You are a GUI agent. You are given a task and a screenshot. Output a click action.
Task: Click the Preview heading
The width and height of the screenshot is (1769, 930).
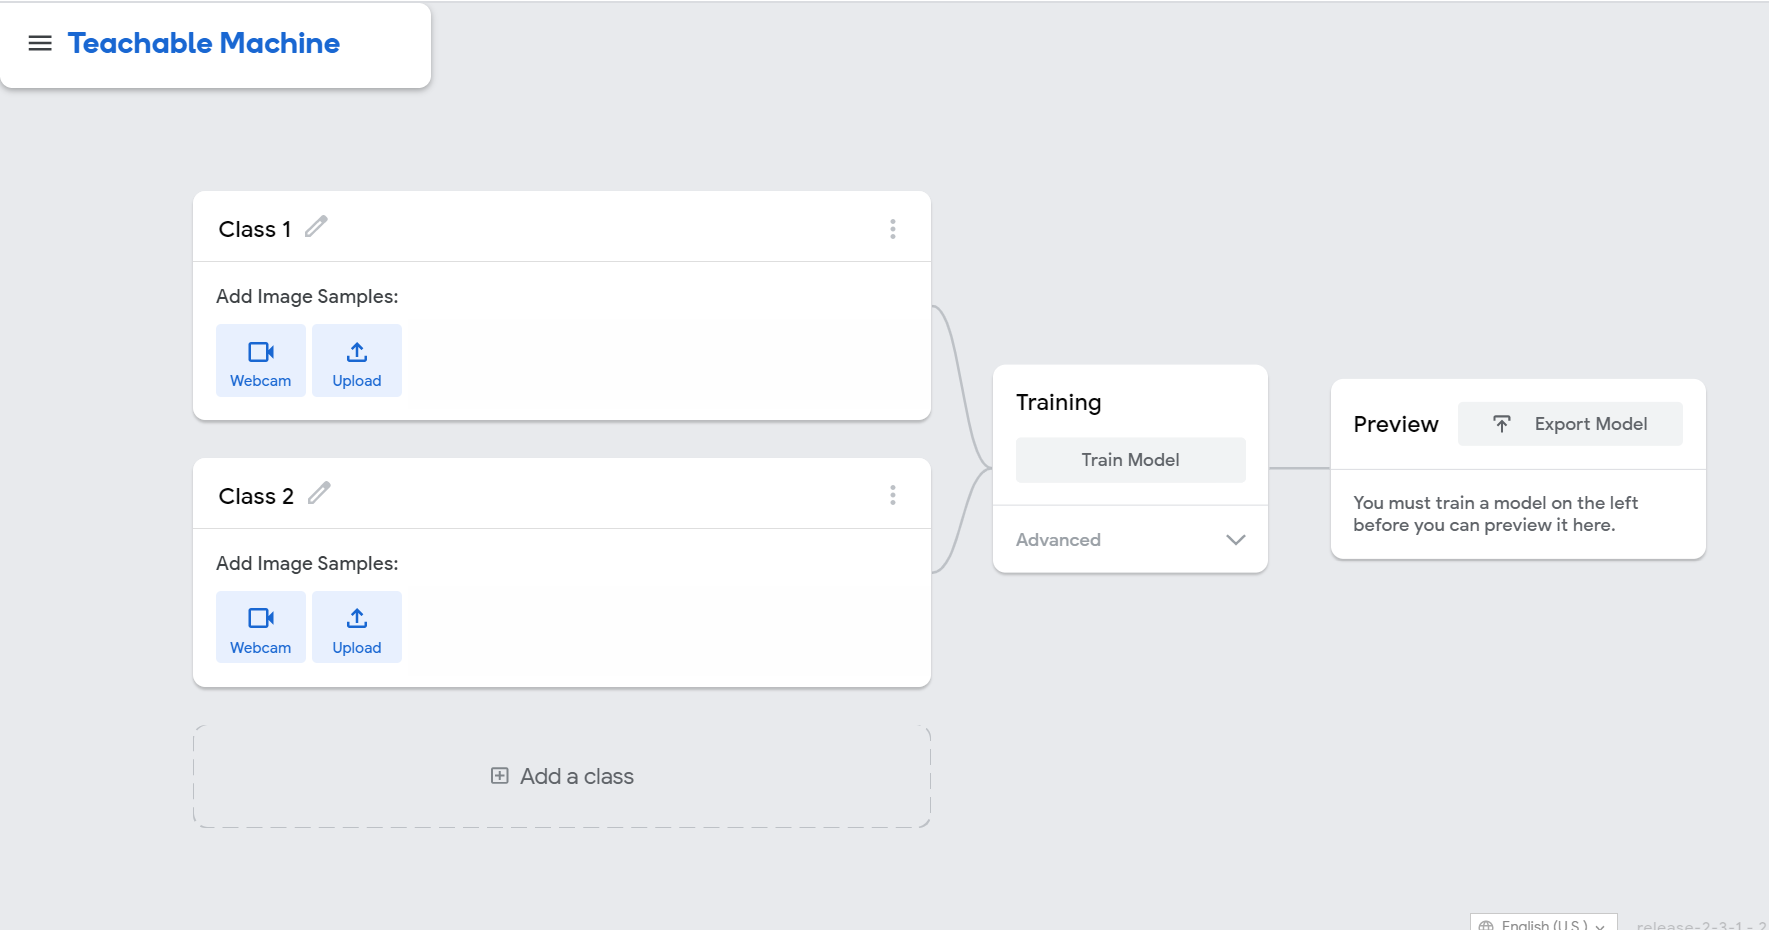[1396, 424]
